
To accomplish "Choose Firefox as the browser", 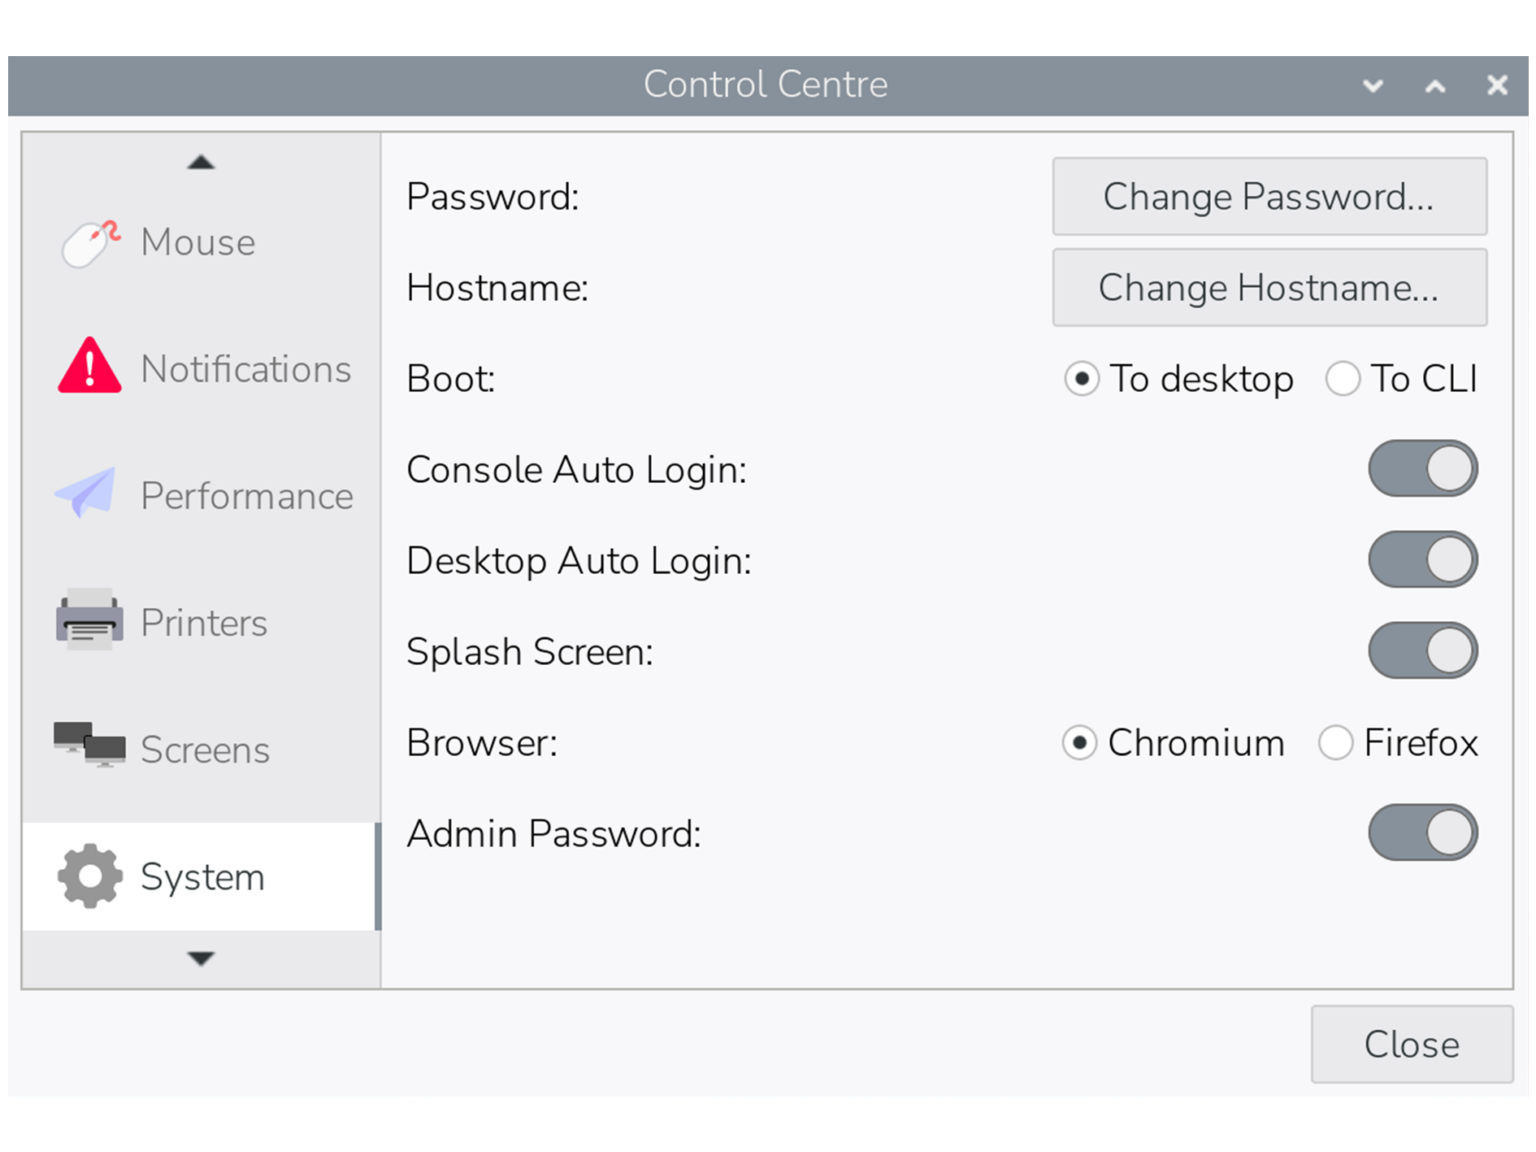I will click(1336, 743).
